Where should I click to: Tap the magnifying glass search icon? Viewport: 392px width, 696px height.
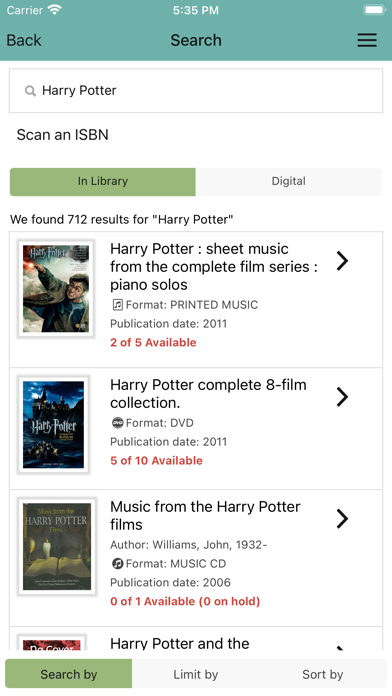click(30, 91)
